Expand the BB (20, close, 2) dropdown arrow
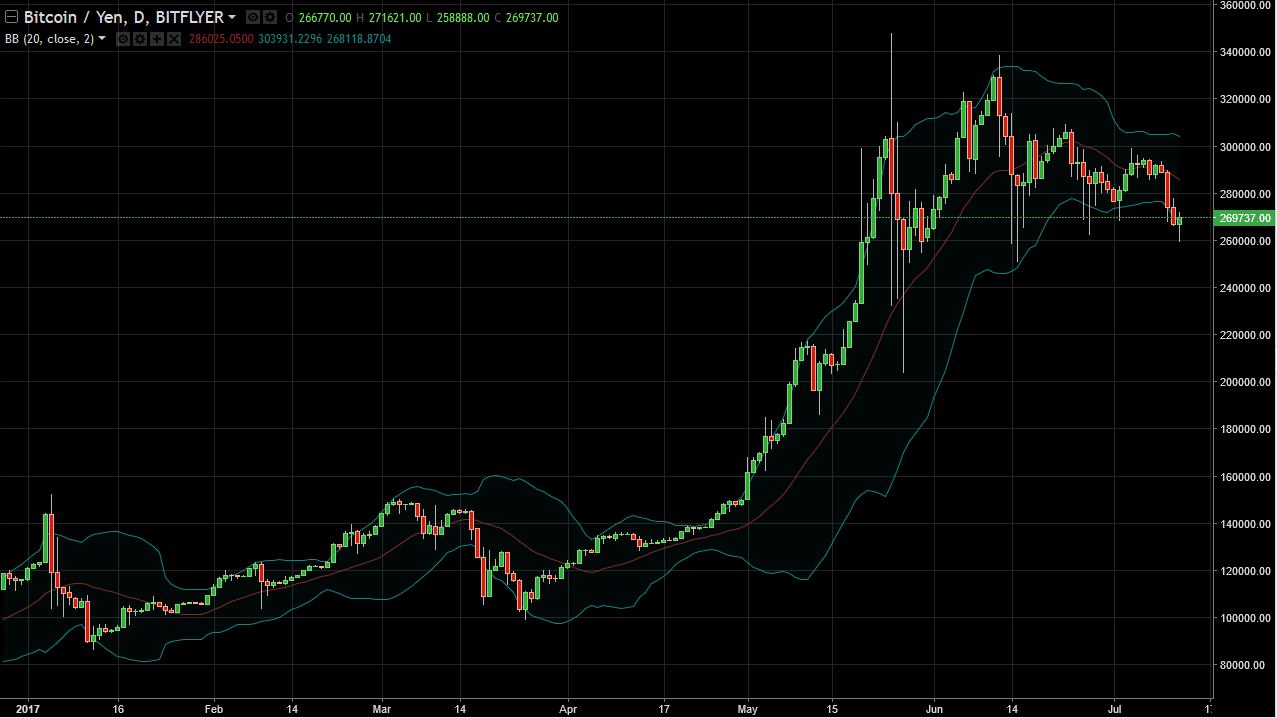Image resolution: width=1277 pixels, height=718 pixels. click(x=102, y=39)
